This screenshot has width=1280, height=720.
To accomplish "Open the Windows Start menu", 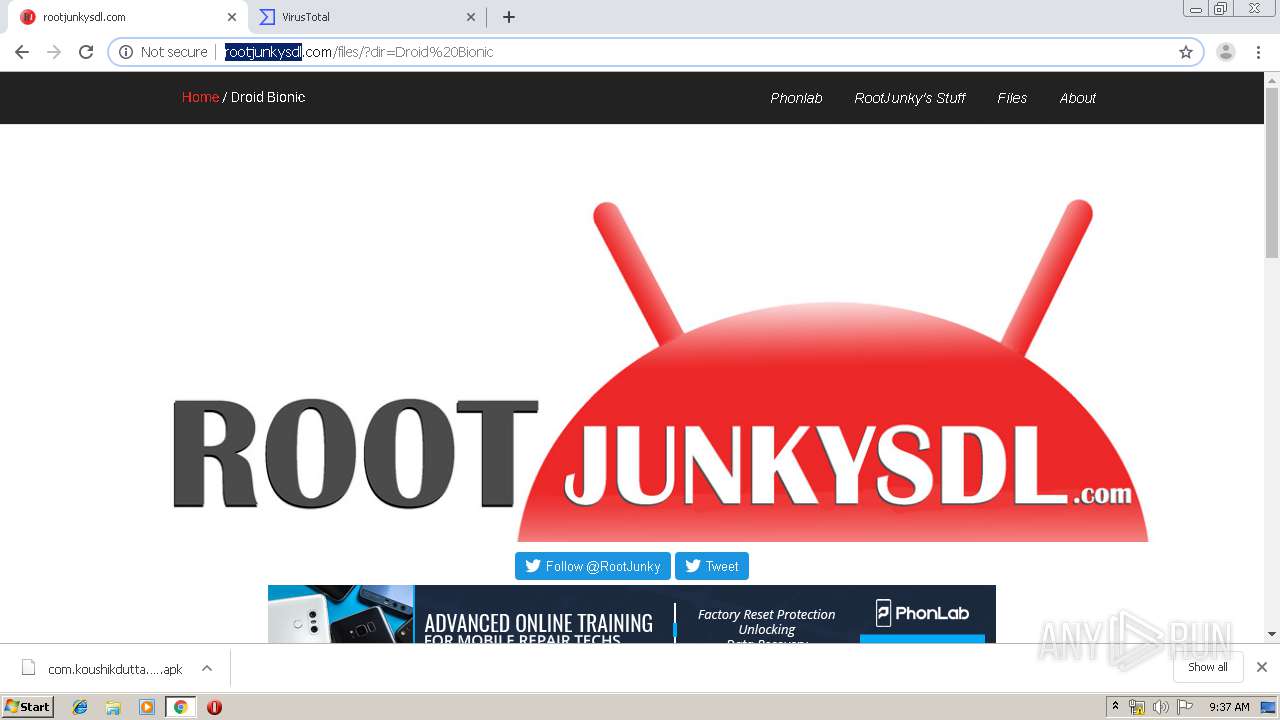I will [28, 706].
